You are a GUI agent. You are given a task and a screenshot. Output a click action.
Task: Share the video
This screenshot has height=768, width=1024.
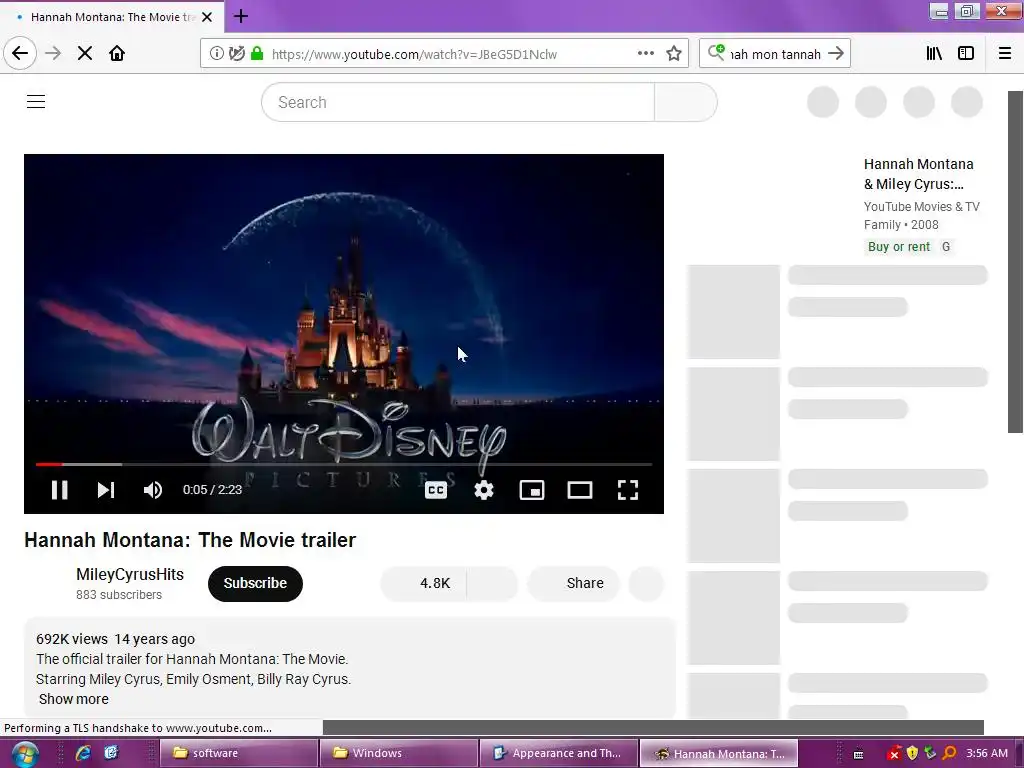(573, 583)
